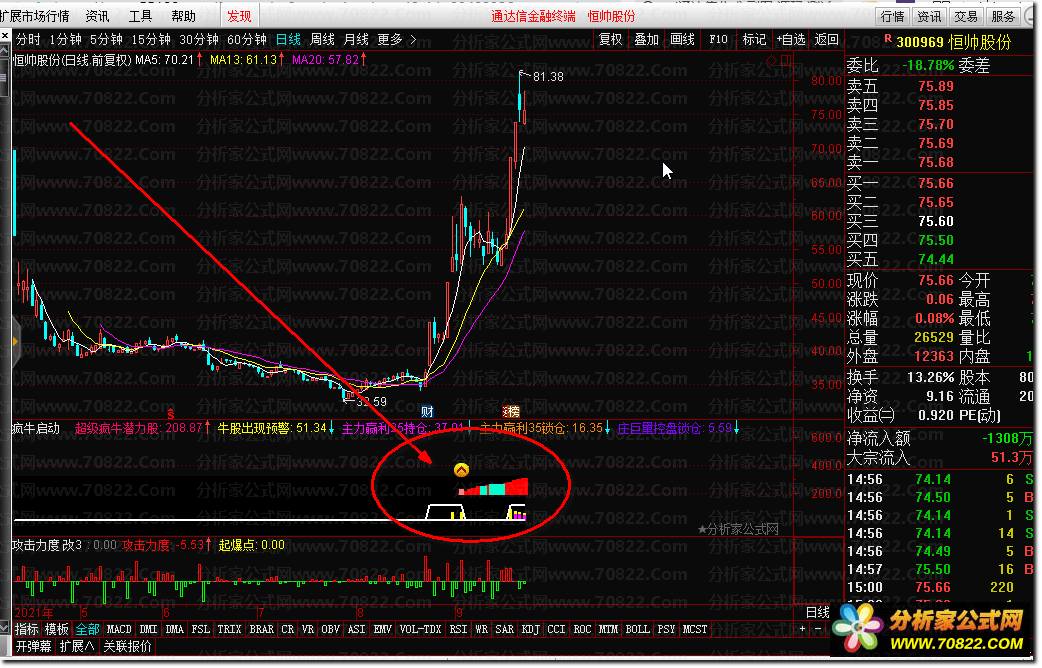Select the BRAR indicator
This screenshot has height=668, width=1042.
tap(261, 629)
